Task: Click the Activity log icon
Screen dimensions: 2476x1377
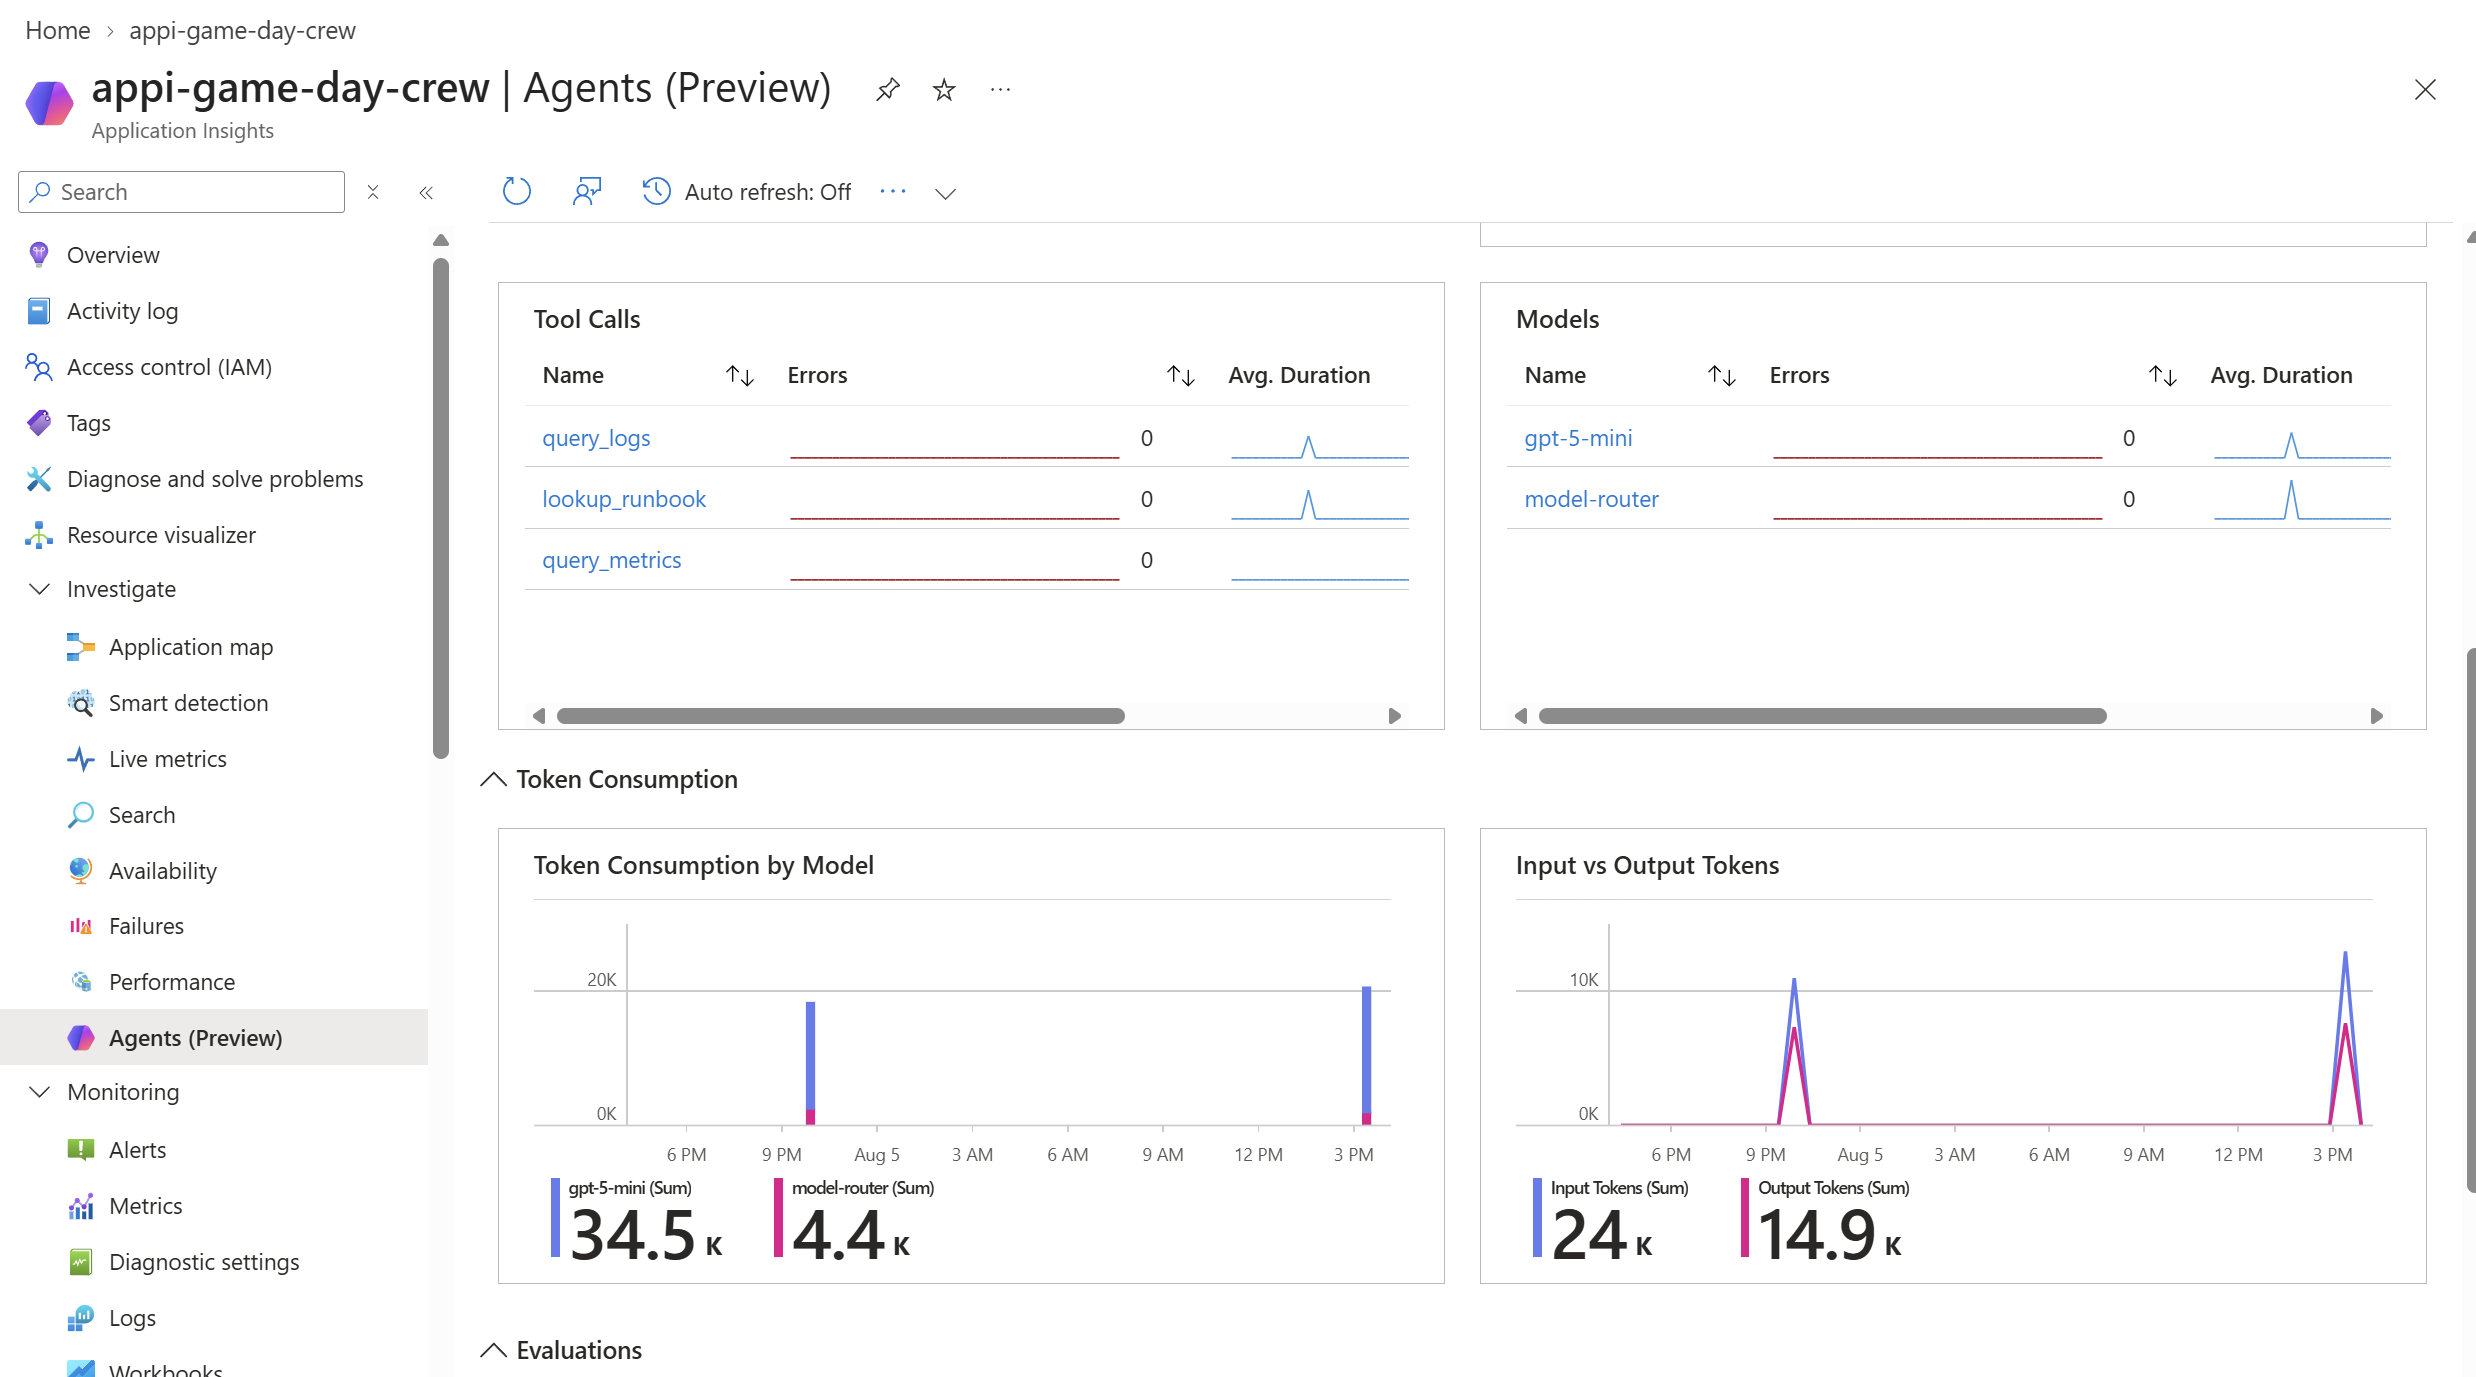Action: point(39,311)
